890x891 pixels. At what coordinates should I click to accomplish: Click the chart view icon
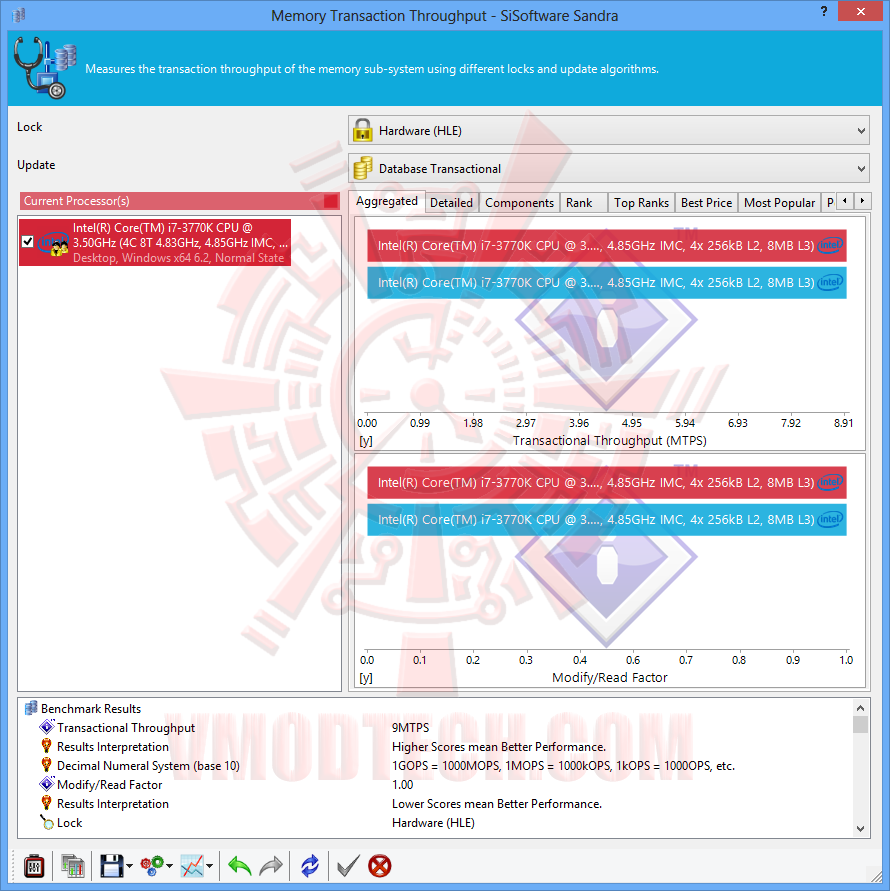point(192,866)
